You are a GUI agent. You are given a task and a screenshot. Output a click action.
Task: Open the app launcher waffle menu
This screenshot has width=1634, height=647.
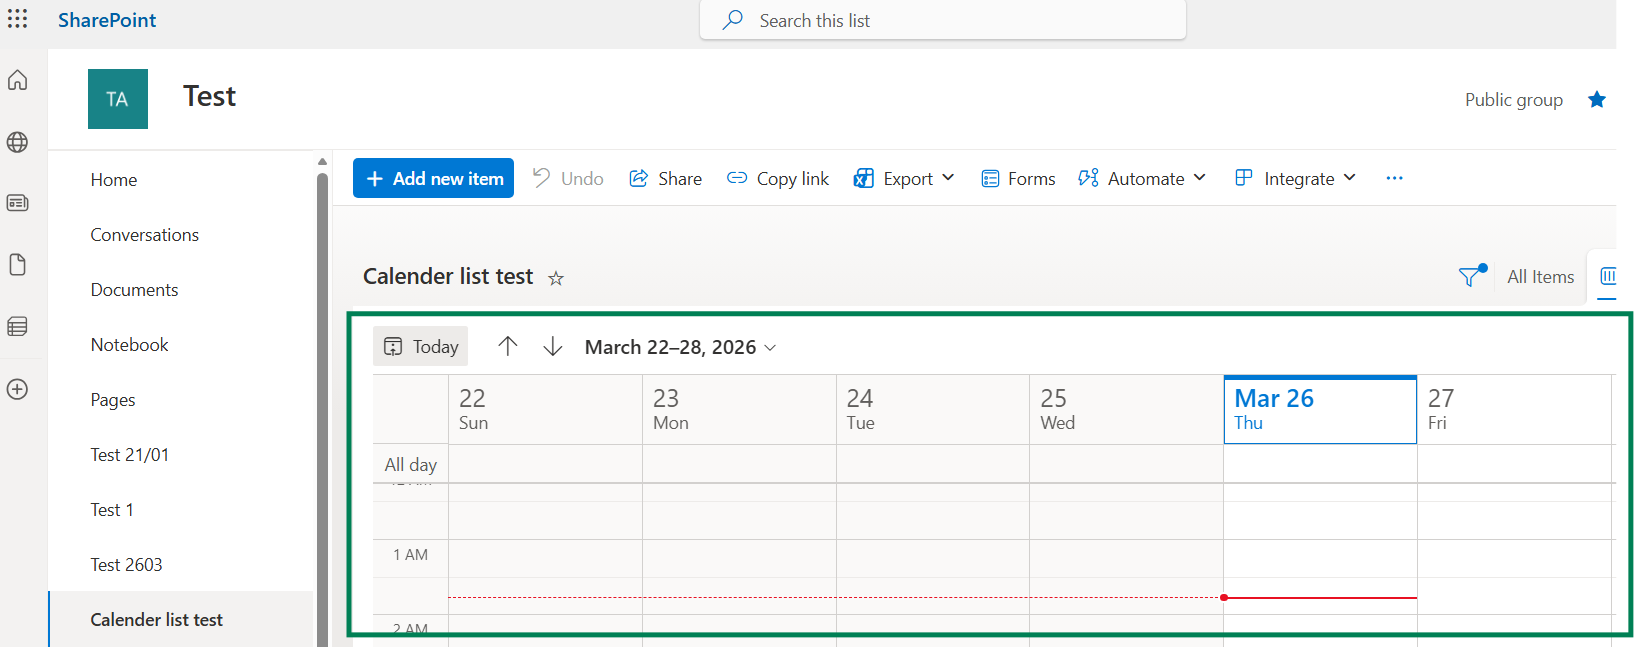(x=18, y=20)
